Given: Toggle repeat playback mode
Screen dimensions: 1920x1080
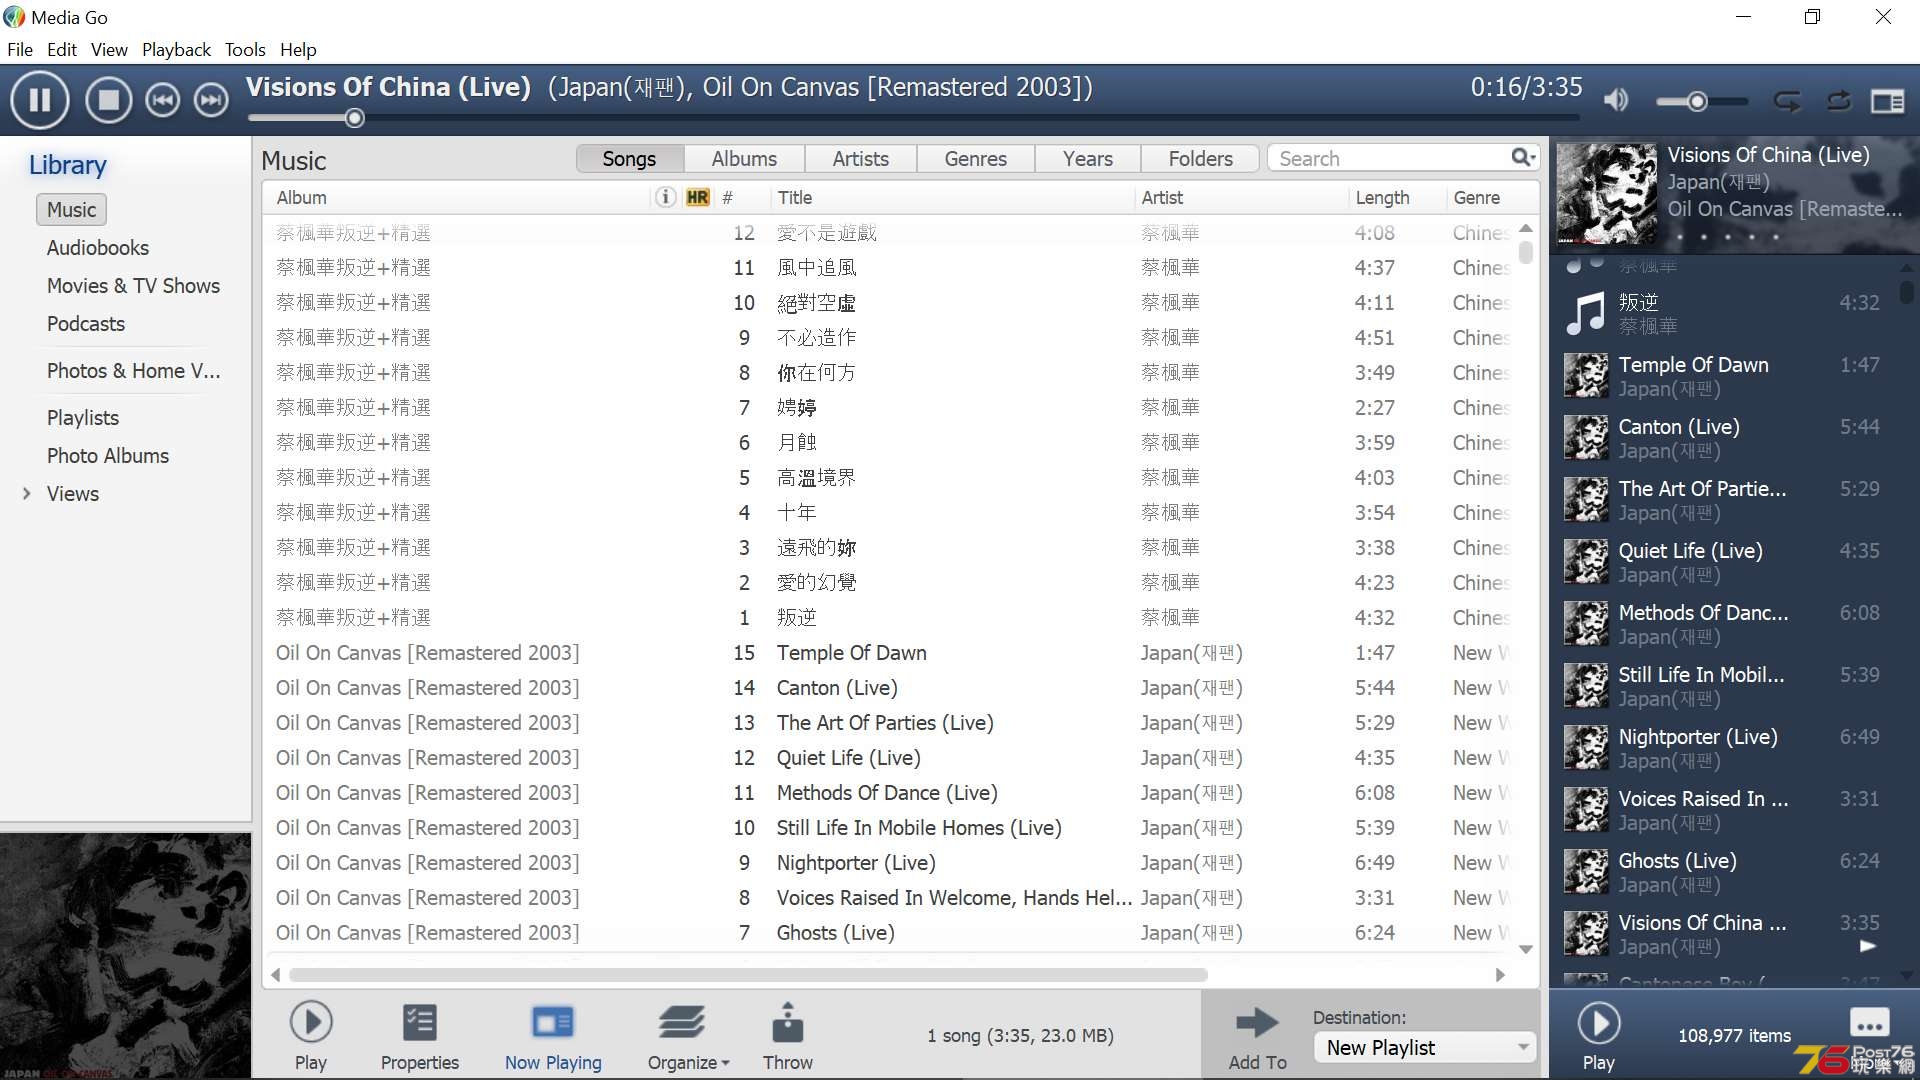Looking at the screenshot, I should pyautogui.click(x=1839, y=101).
